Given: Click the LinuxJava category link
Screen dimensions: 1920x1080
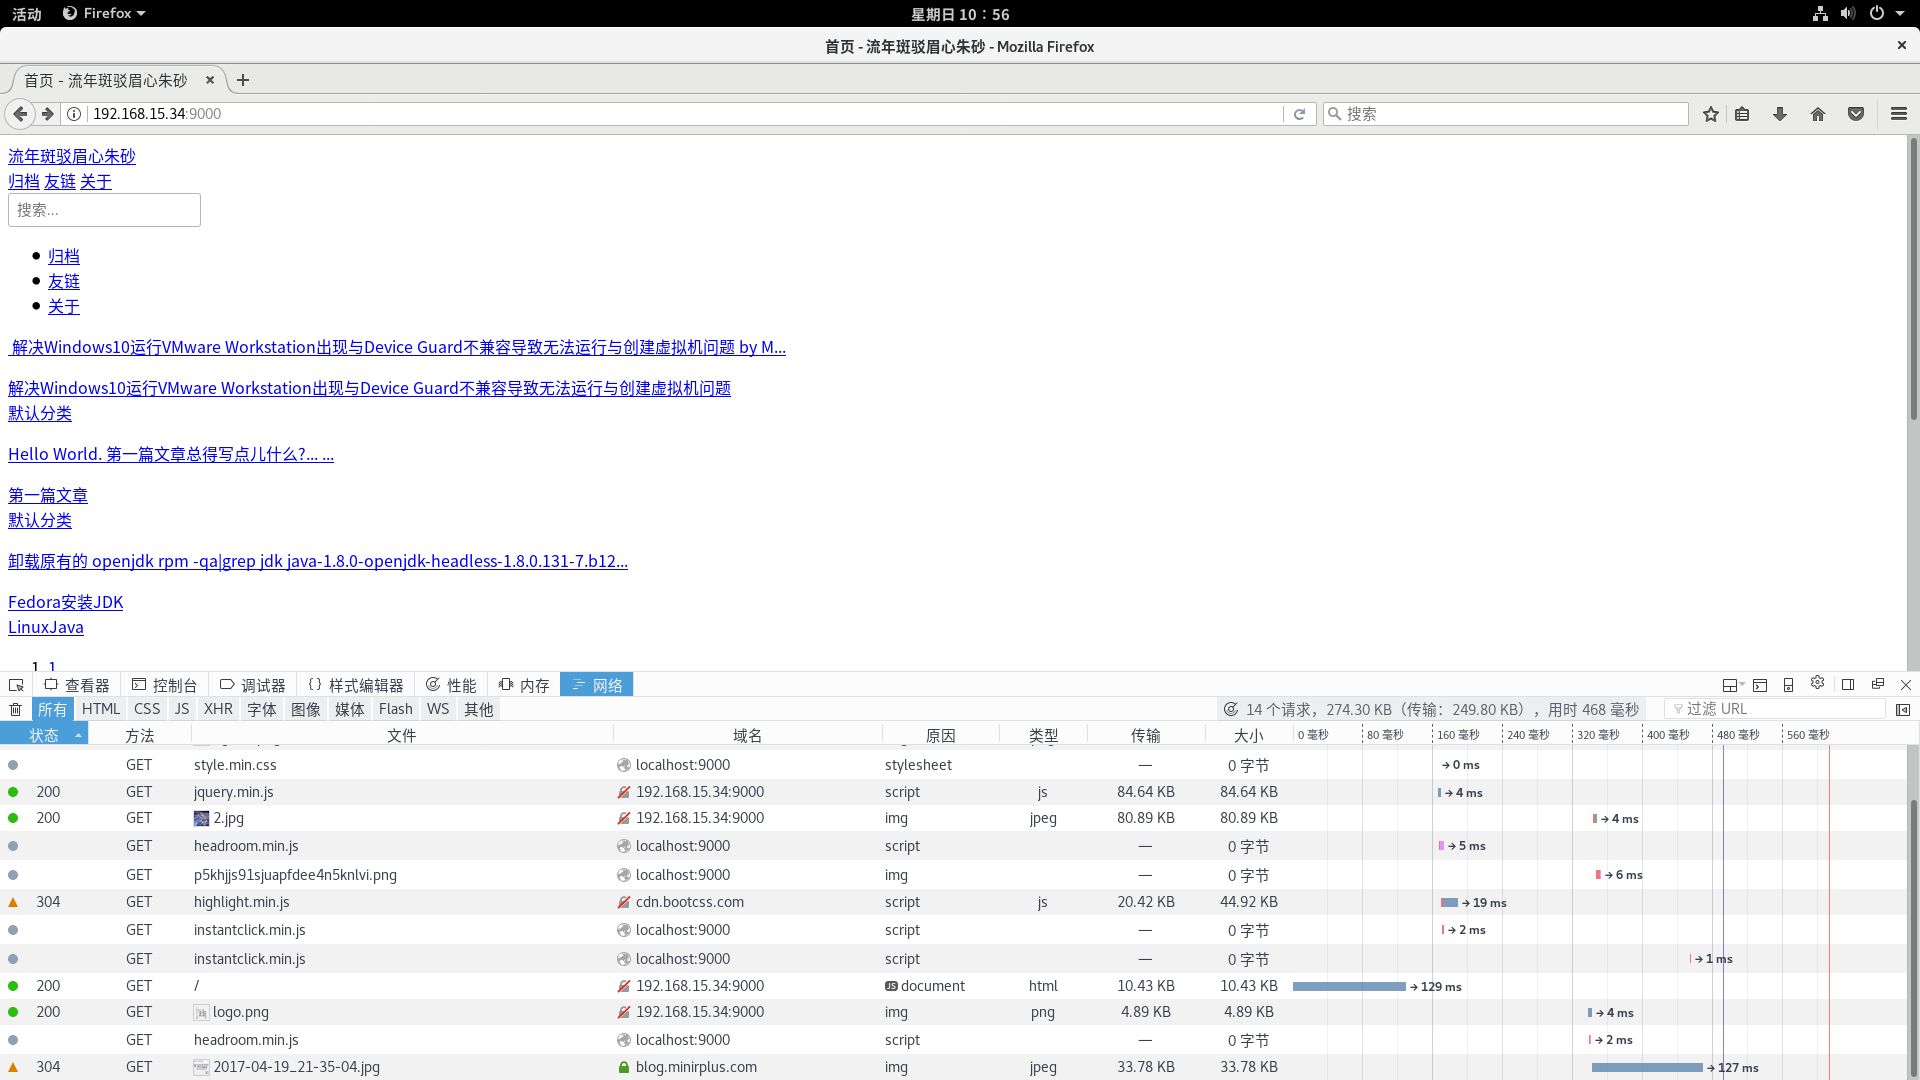Looking at the screenshot, I should 46,627.
